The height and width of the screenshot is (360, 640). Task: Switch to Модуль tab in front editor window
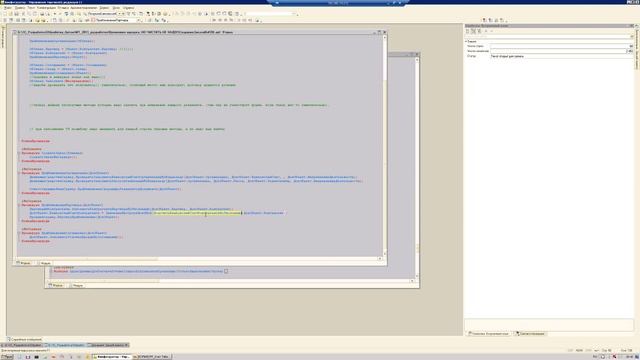[44, 263]
